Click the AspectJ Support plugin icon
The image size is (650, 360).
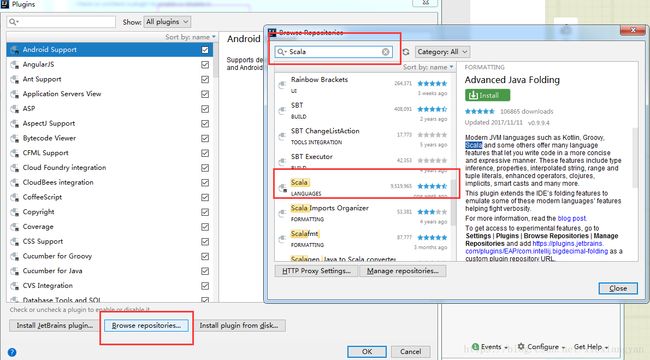click(x=15, y=124)
